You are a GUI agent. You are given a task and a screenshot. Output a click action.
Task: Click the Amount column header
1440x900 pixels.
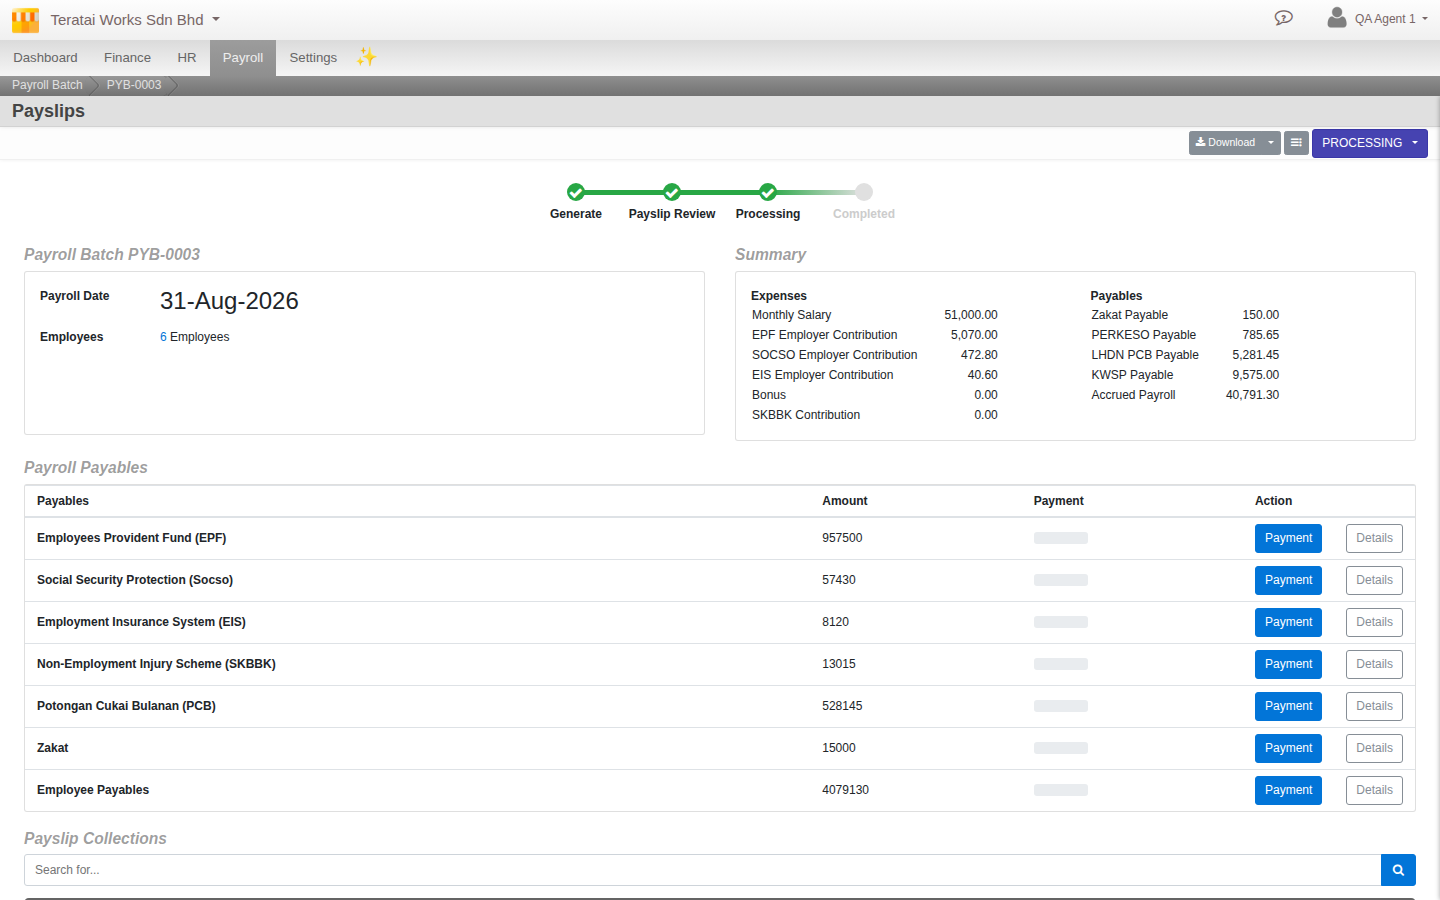845,501
